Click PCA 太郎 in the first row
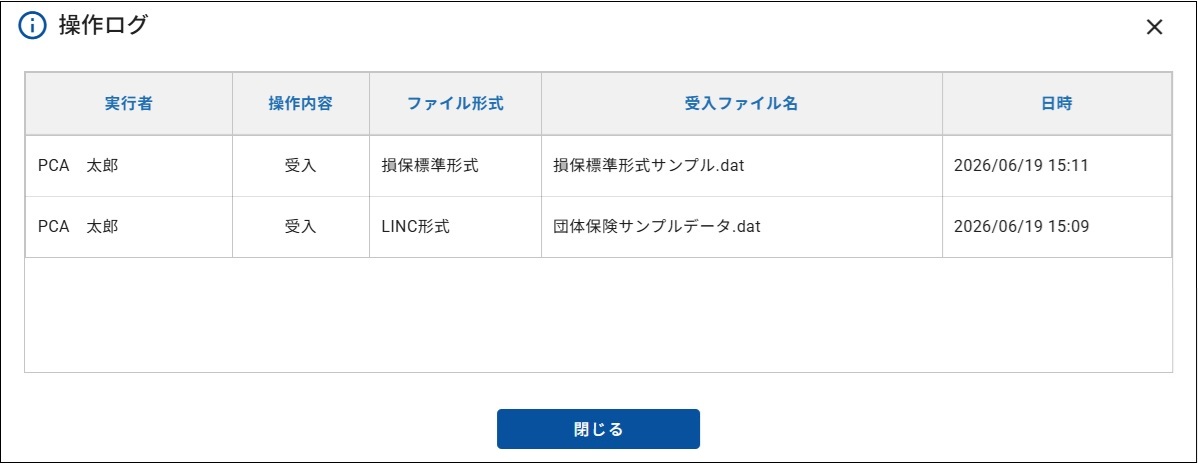 point(78,166)
